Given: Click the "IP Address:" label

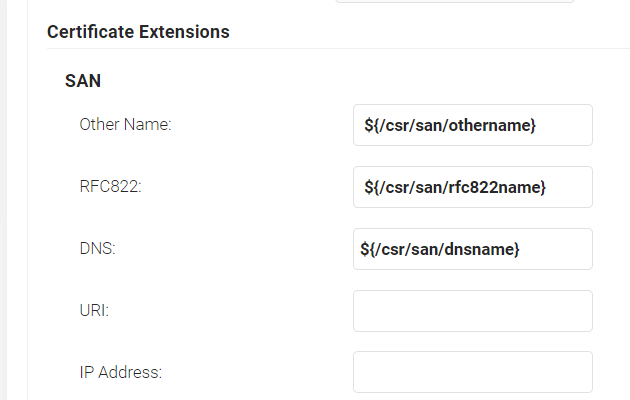Looking at the screenshot, I should tap(121, 373).
